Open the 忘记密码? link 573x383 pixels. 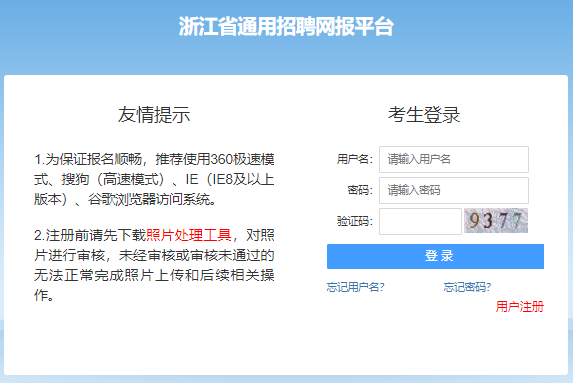click(x=467, y=287)
